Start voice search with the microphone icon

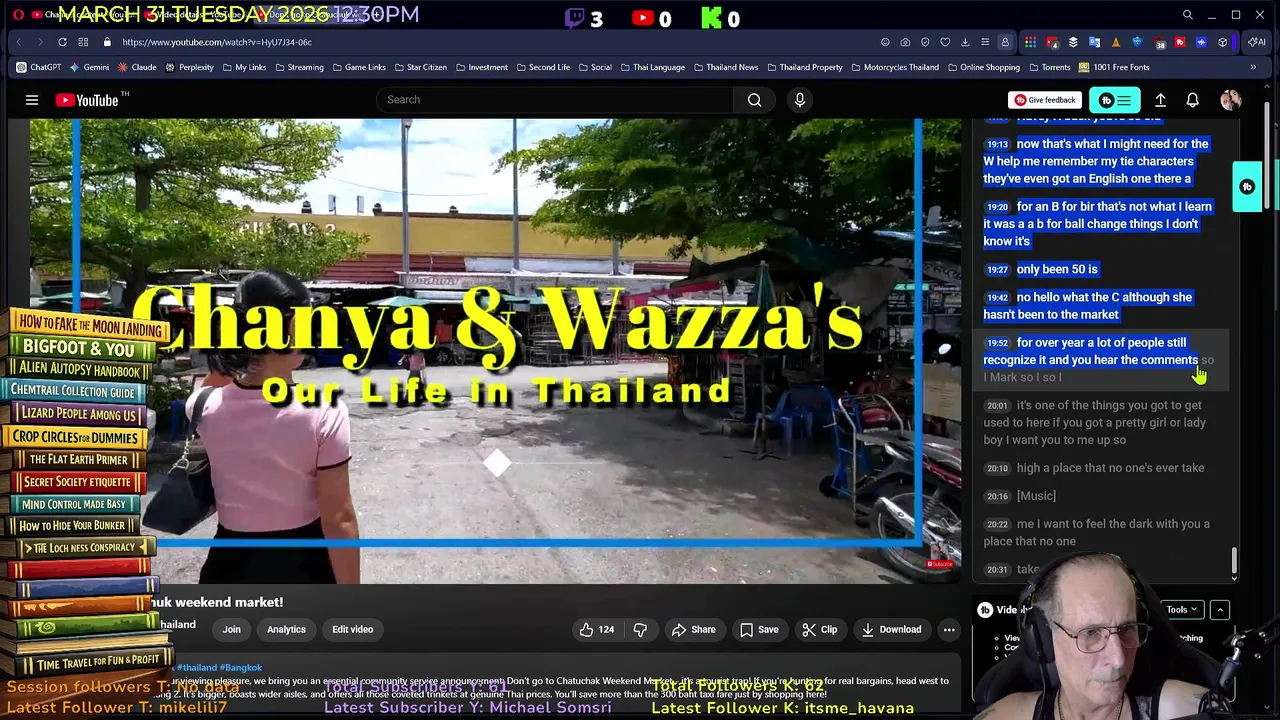point(800,100)
